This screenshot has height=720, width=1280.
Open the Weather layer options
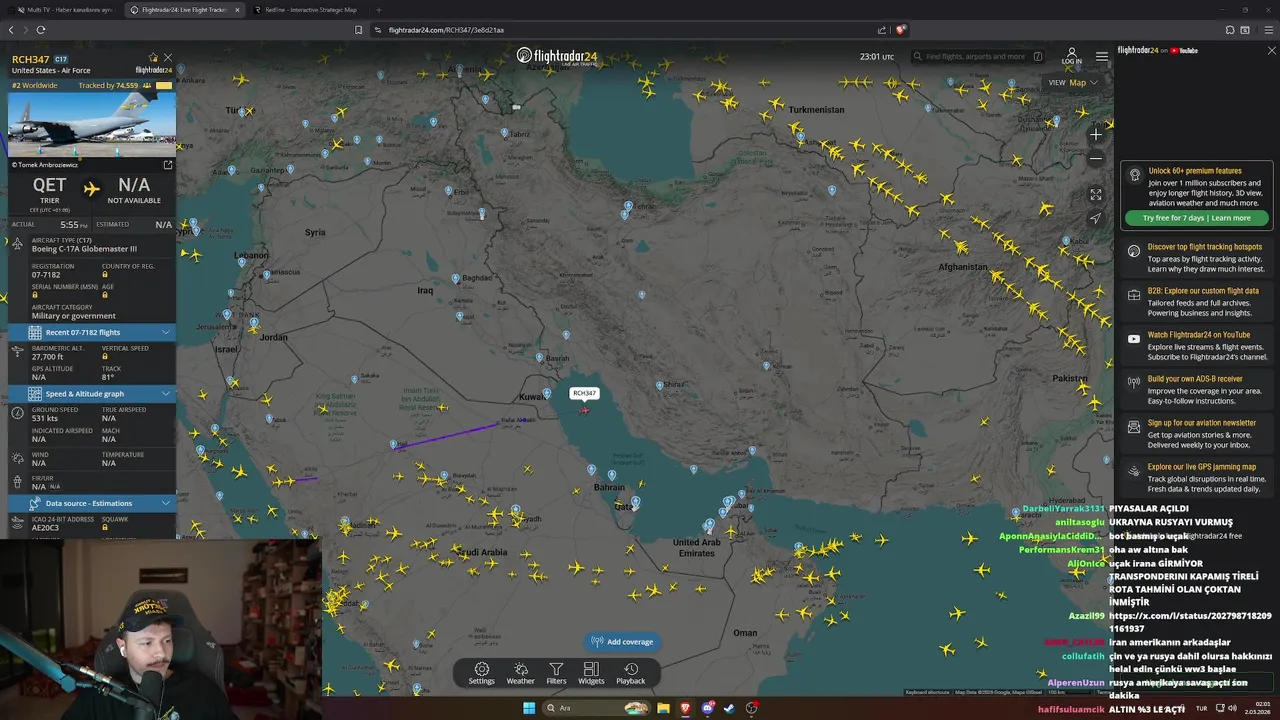coord(520,673)
